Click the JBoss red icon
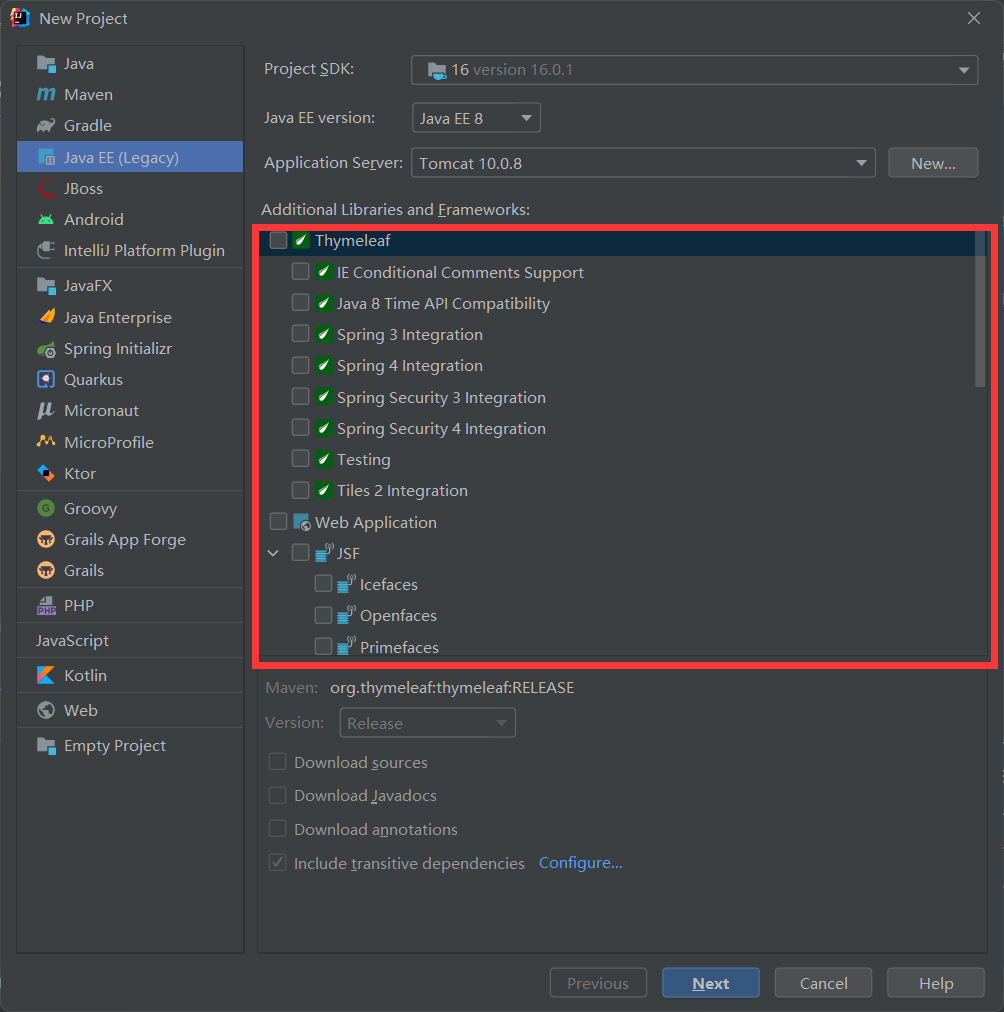 pyautogui.click(x=46, y=188)
